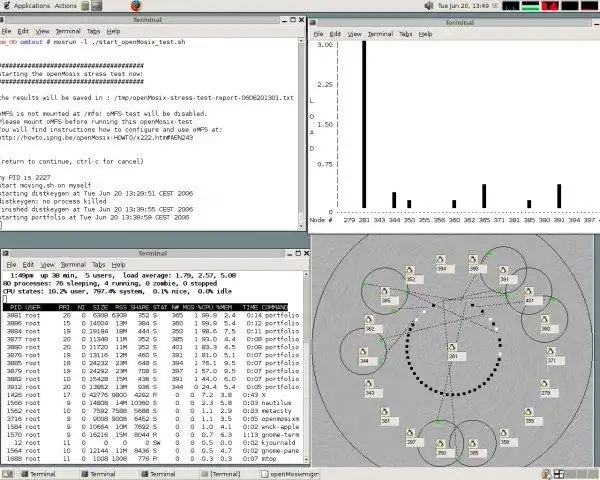Open Help menu in bottom-left Terminal window
Viewport: 600px width, 480px height.
[x=118, y=264]
